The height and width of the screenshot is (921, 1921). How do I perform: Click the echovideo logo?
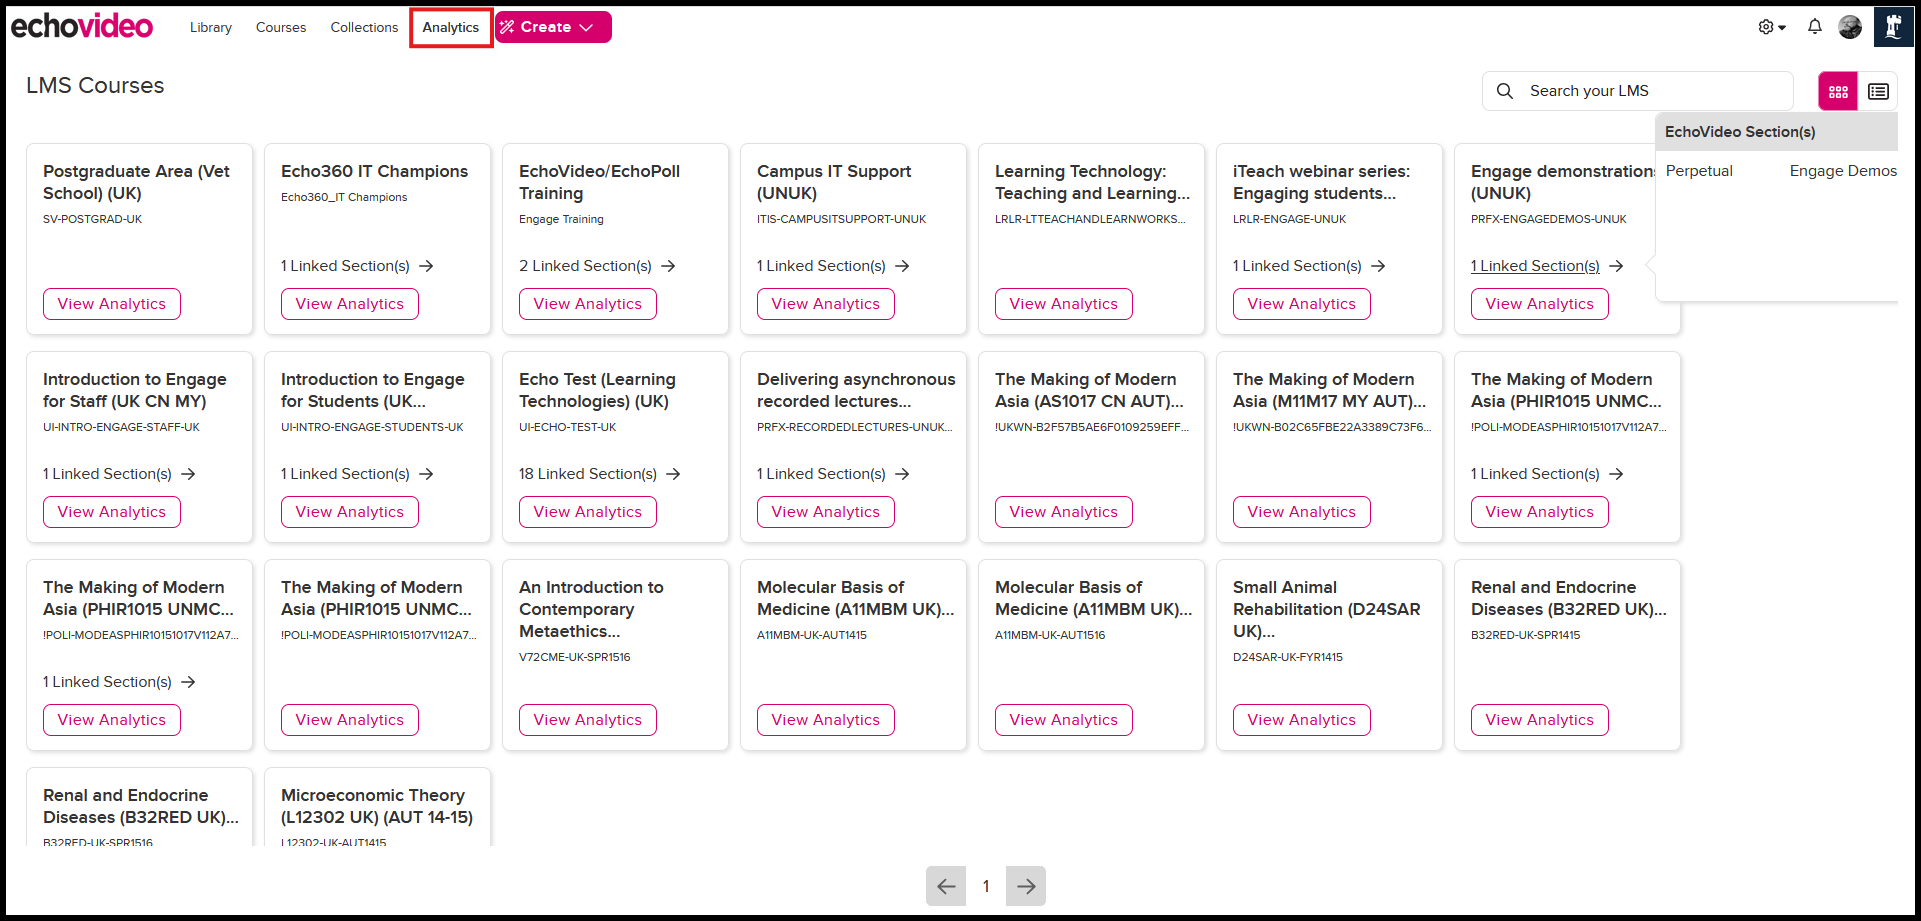82,26
